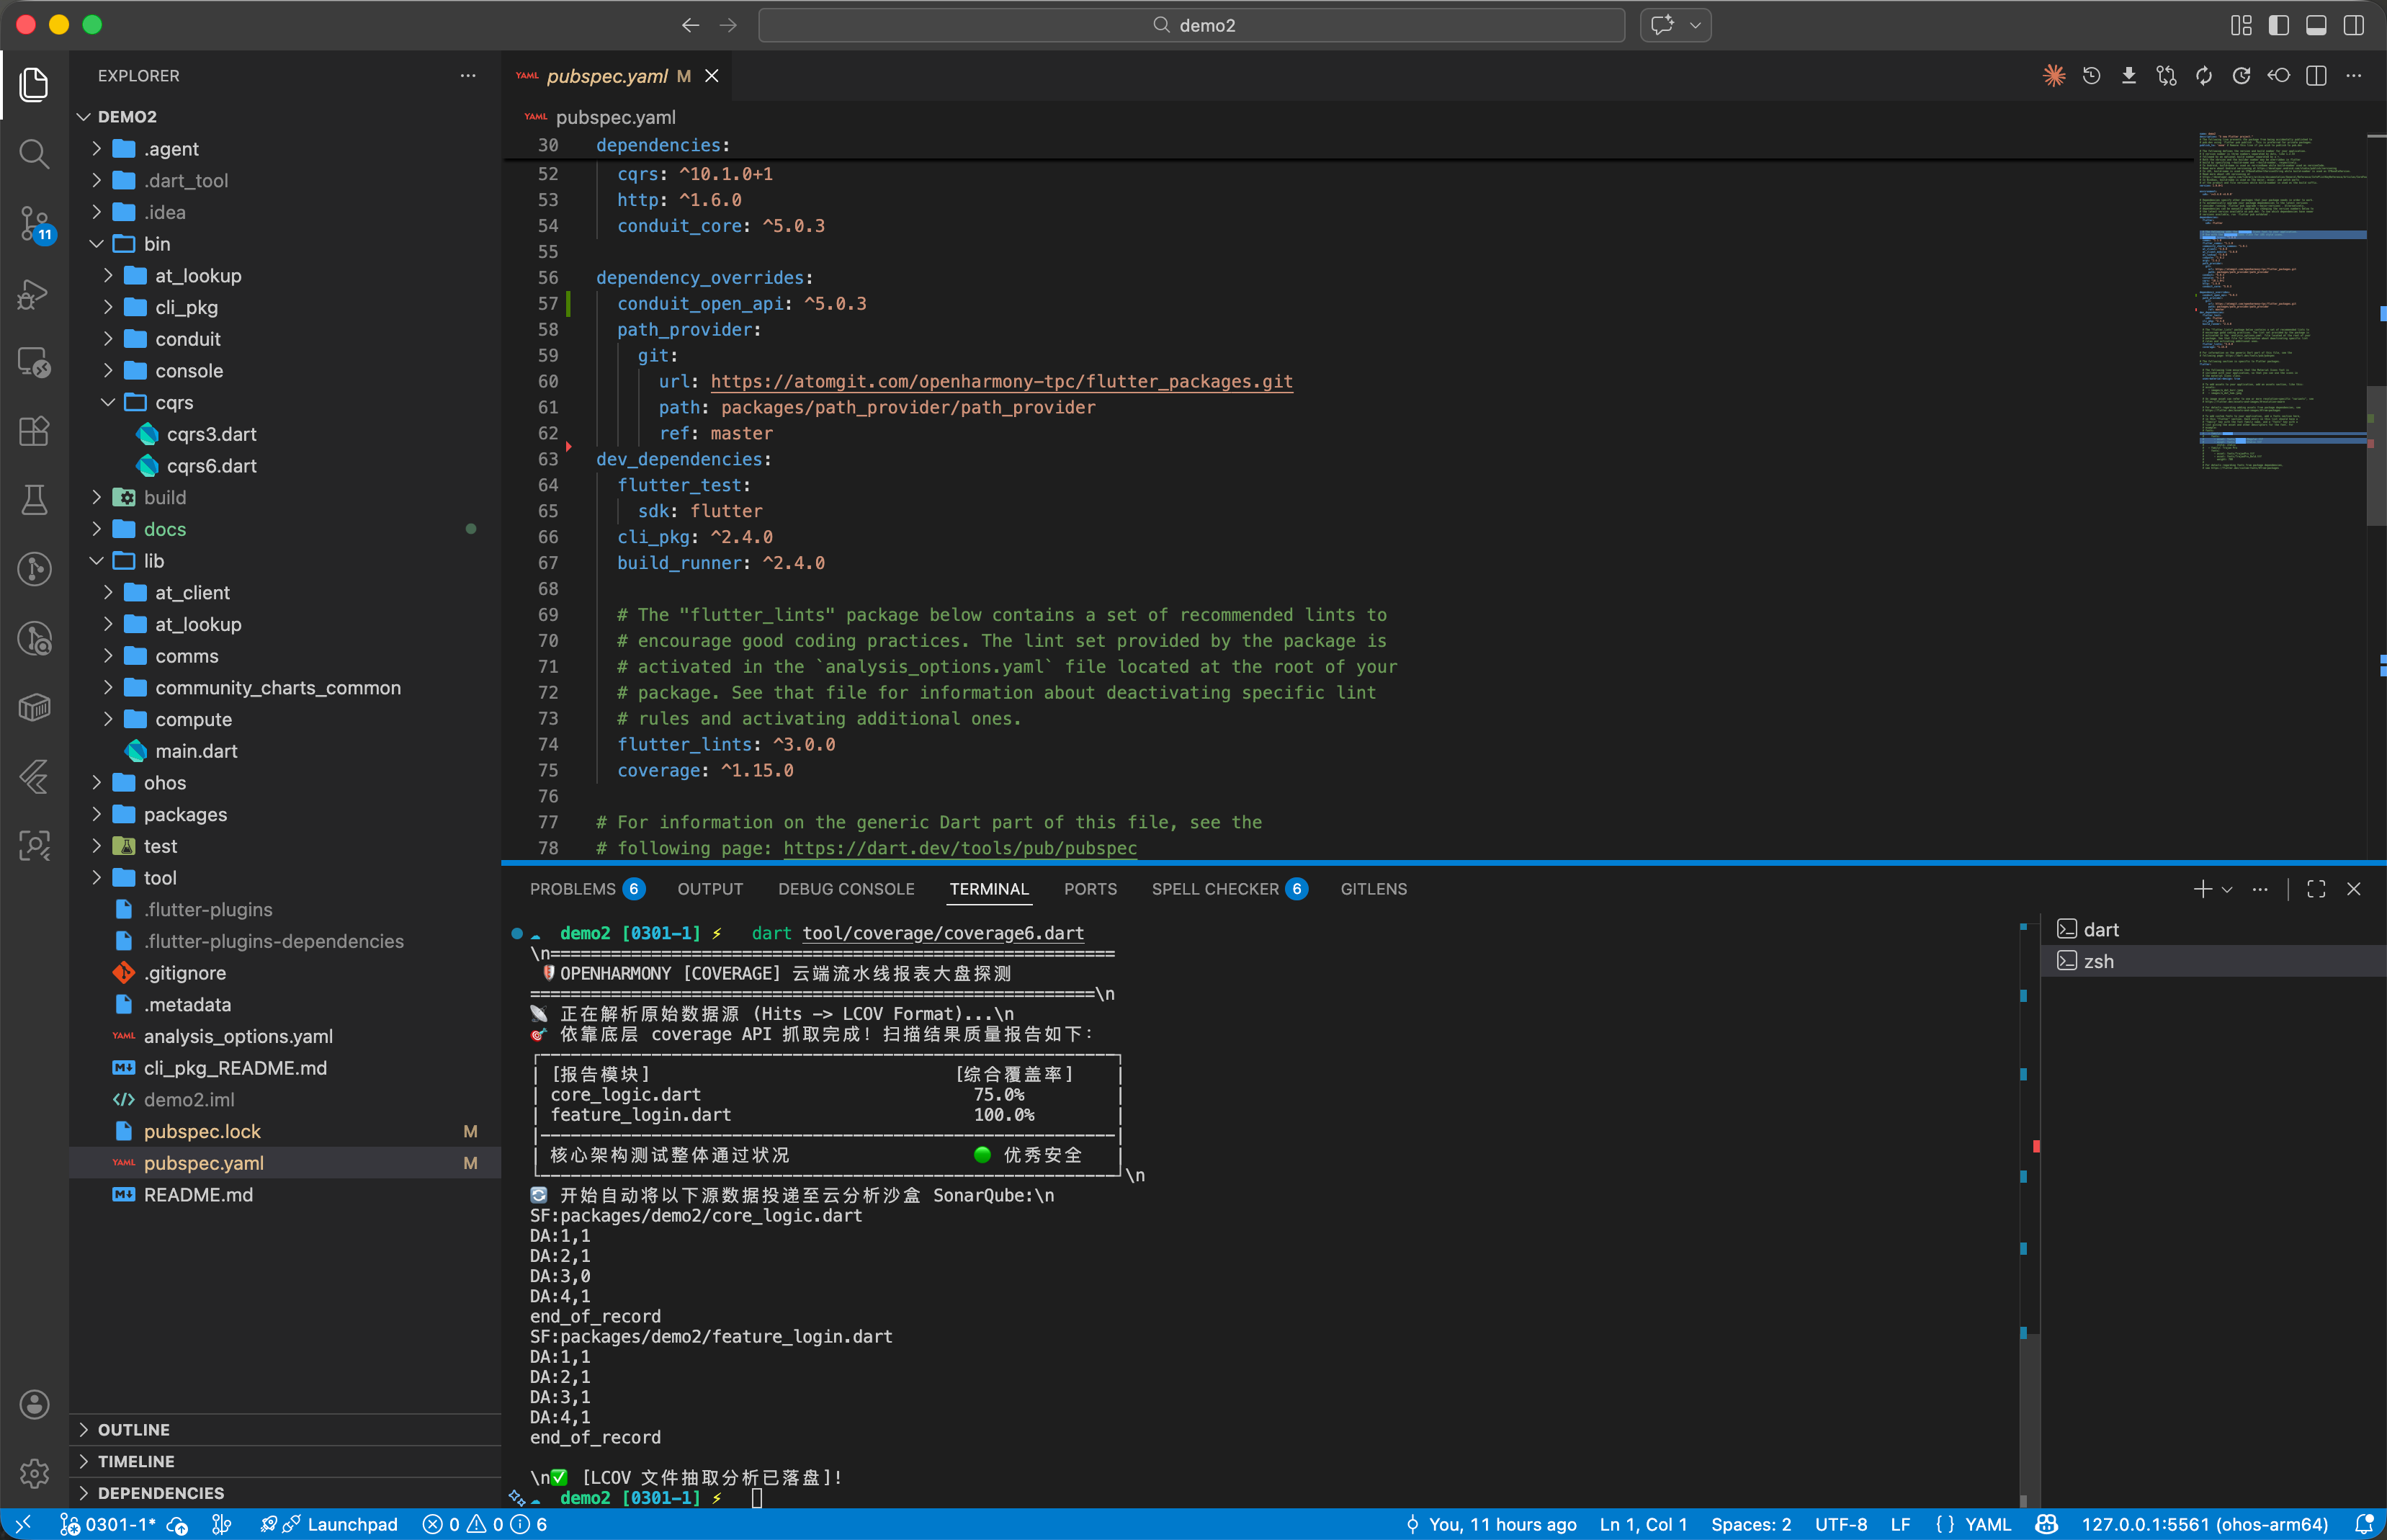Open the Extensions view
Viewport: 2387px width, 1540px height.
pyautogui.click(x=34, y=431)
